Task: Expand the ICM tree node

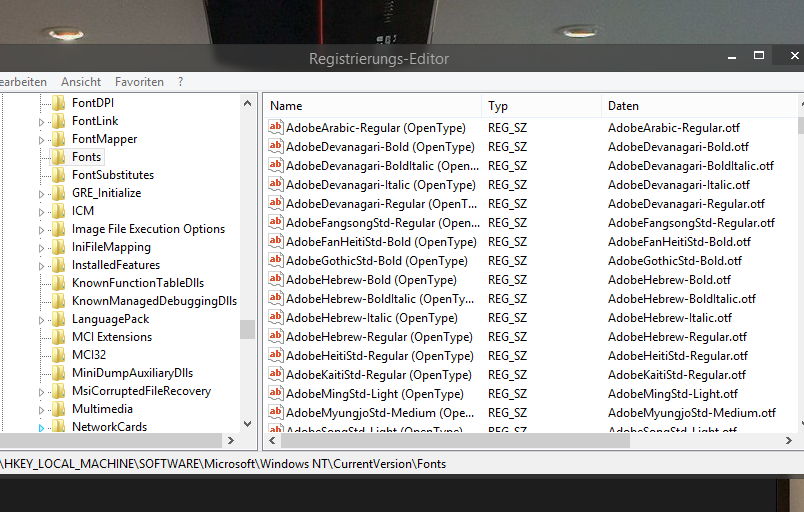Action: point(42,212)
